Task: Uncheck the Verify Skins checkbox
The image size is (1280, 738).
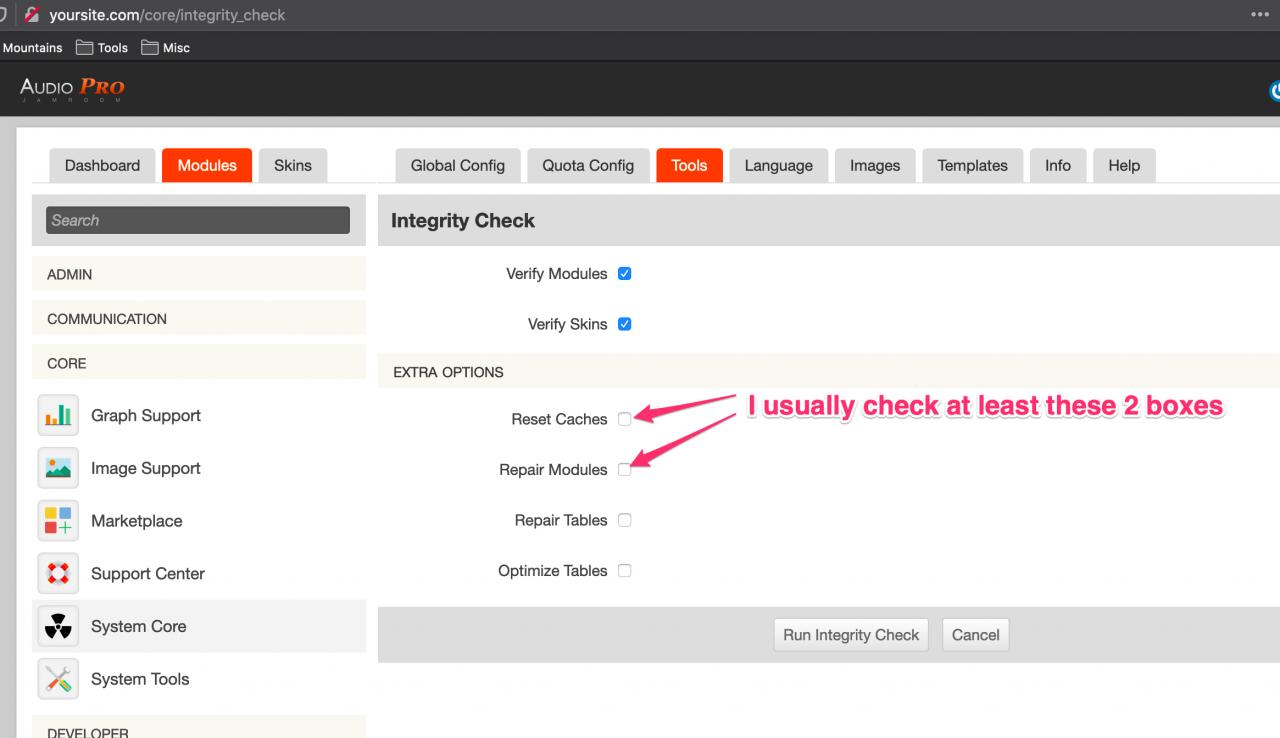Action: 624,324
